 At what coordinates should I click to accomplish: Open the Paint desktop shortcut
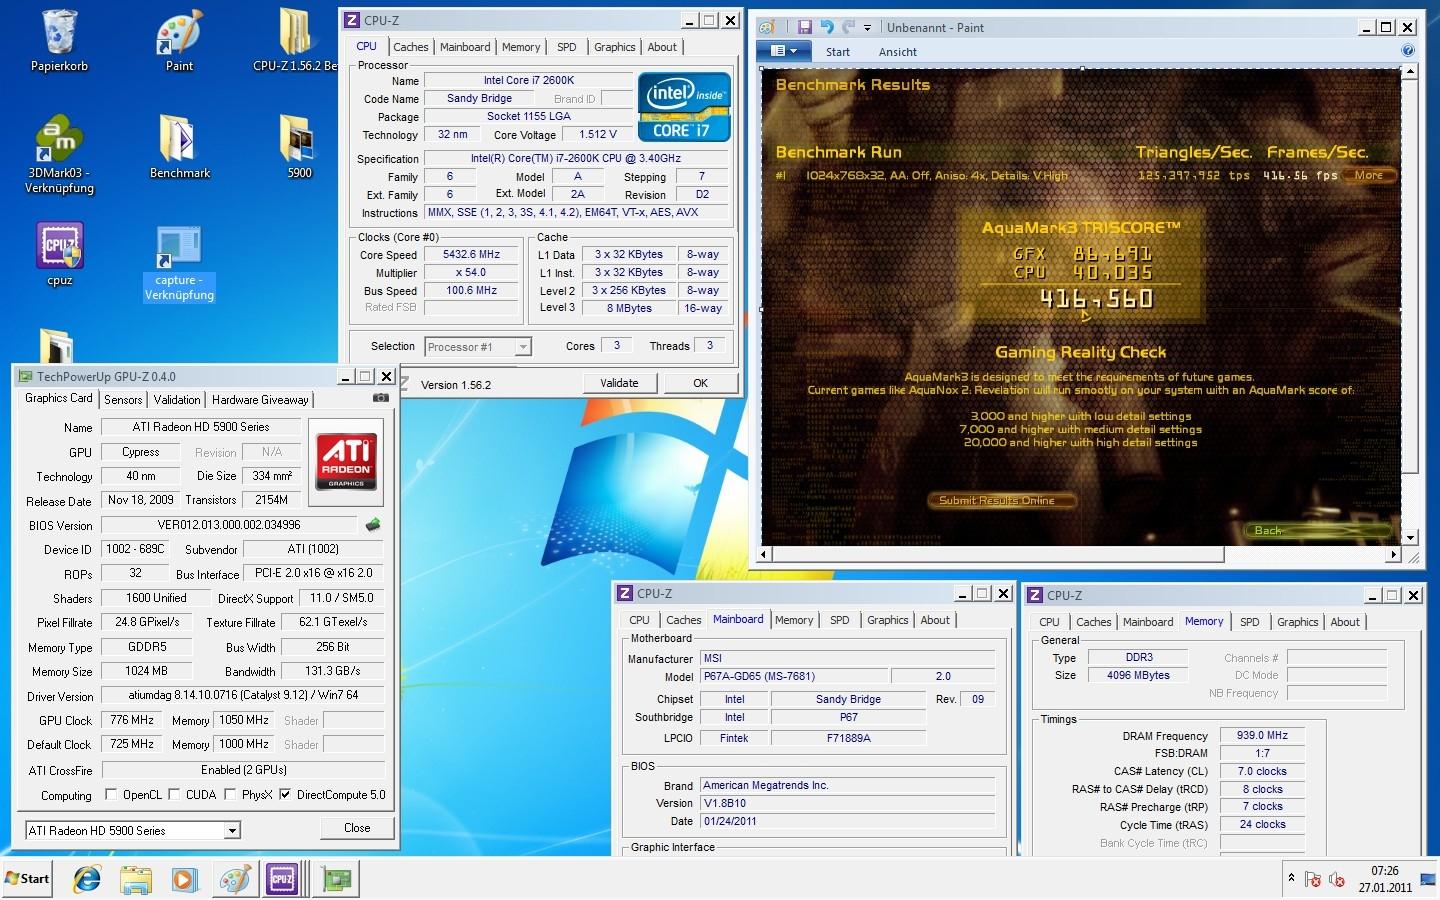(x=179, y=40)
